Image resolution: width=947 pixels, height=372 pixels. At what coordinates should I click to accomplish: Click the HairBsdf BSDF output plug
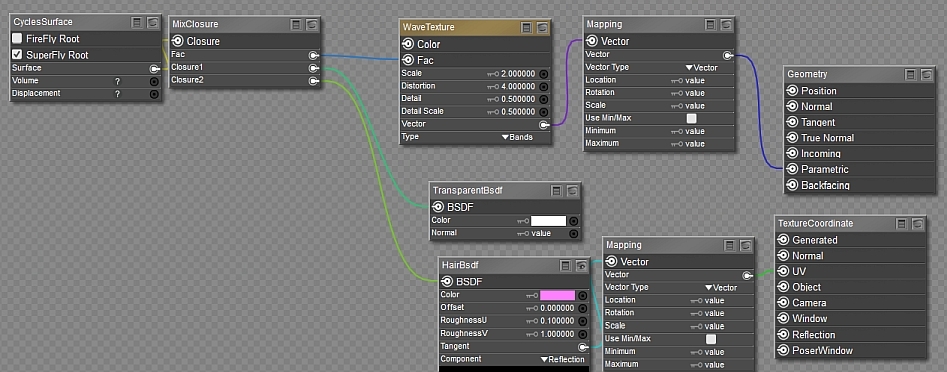[x=448, y=281]
